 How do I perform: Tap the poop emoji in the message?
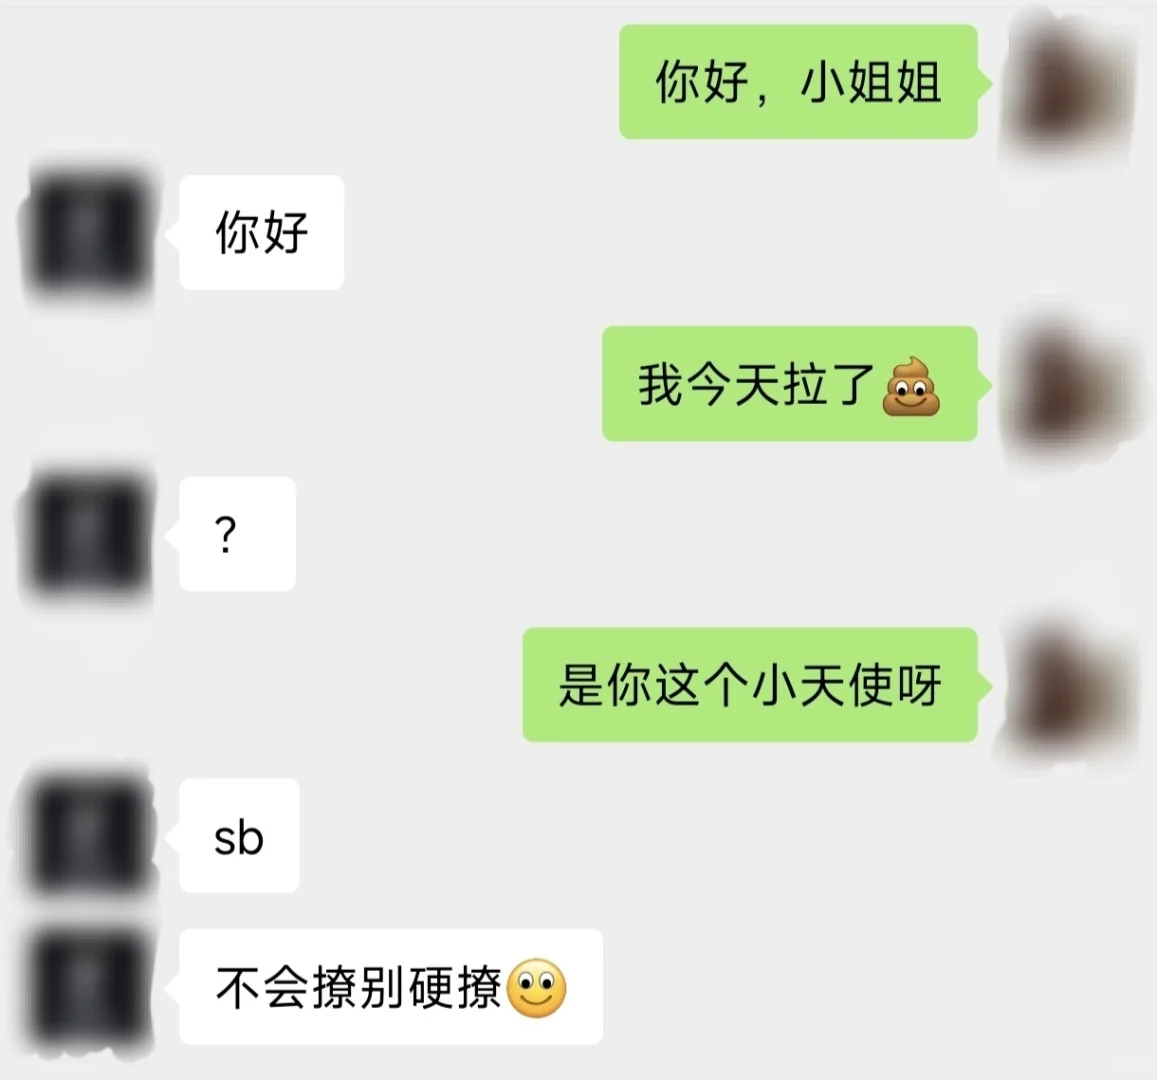click(x=911, y=387)
